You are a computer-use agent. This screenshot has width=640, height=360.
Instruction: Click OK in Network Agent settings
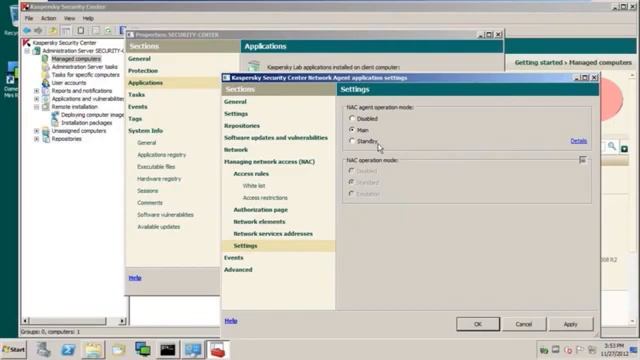[478, 324]
